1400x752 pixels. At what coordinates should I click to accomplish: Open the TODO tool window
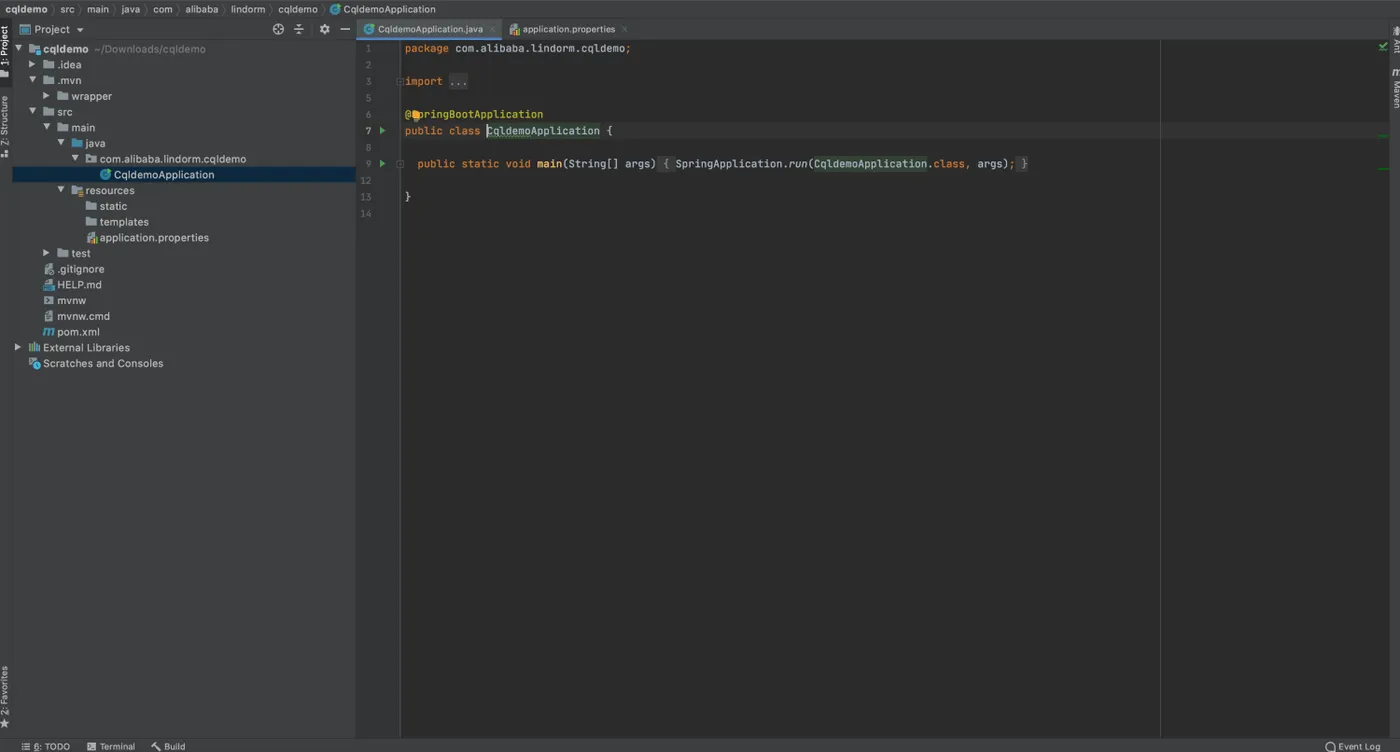point(46,746)
